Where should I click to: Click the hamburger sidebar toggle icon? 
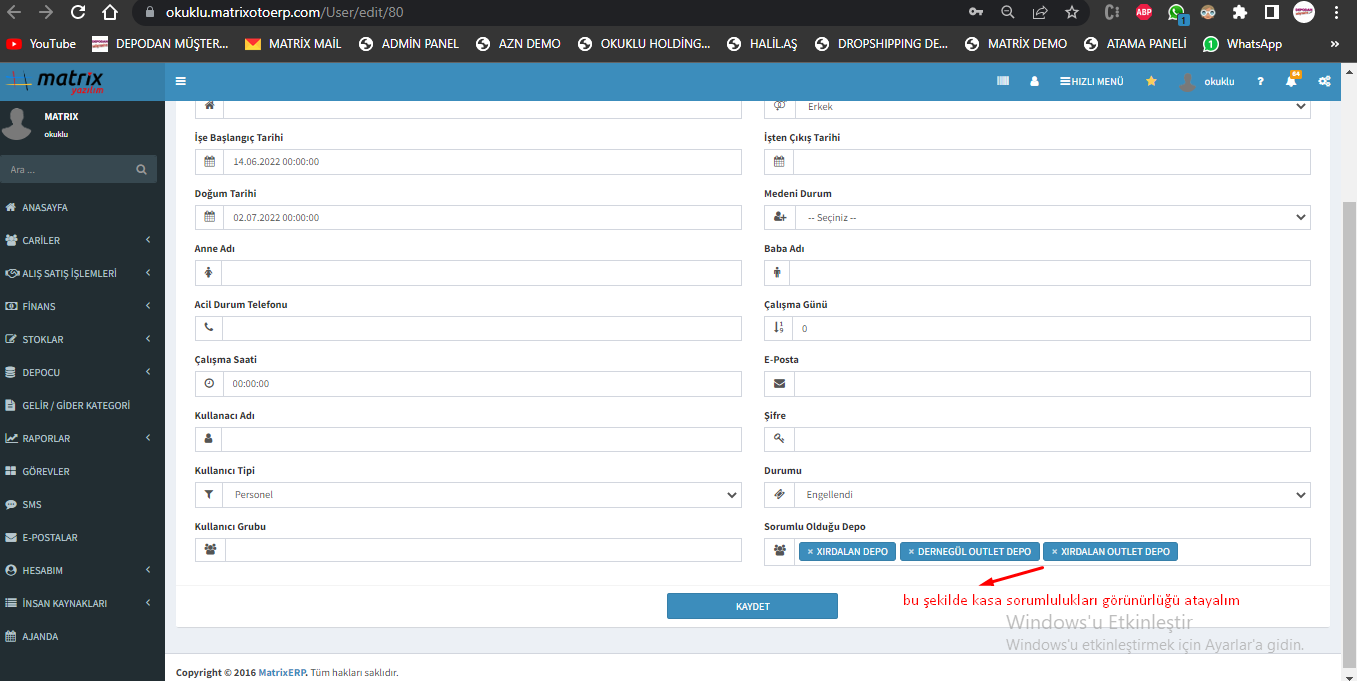(x=180, y=81)
